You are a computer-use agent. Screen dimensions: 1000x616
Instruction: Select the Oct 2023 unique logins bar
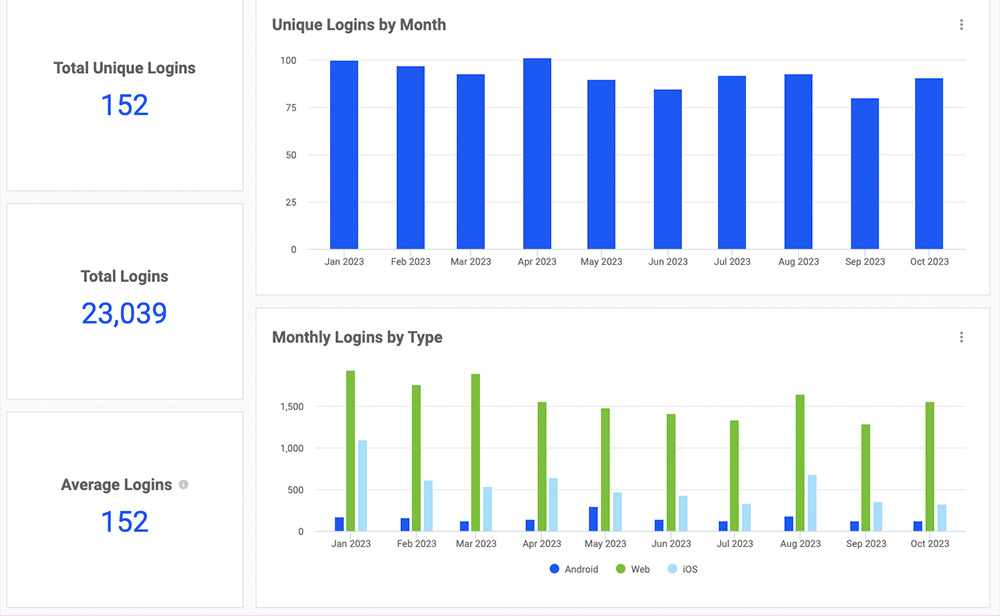coord(929,164)
